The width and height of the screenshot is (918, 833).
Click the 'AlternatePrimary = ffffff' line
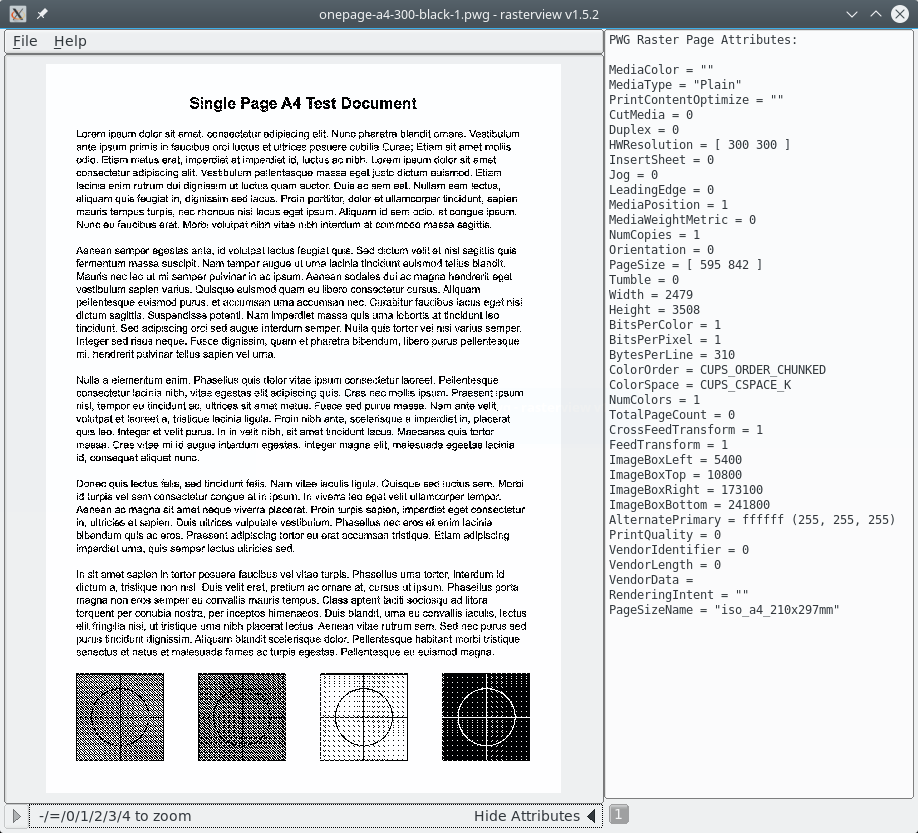[x=752, y=520]
